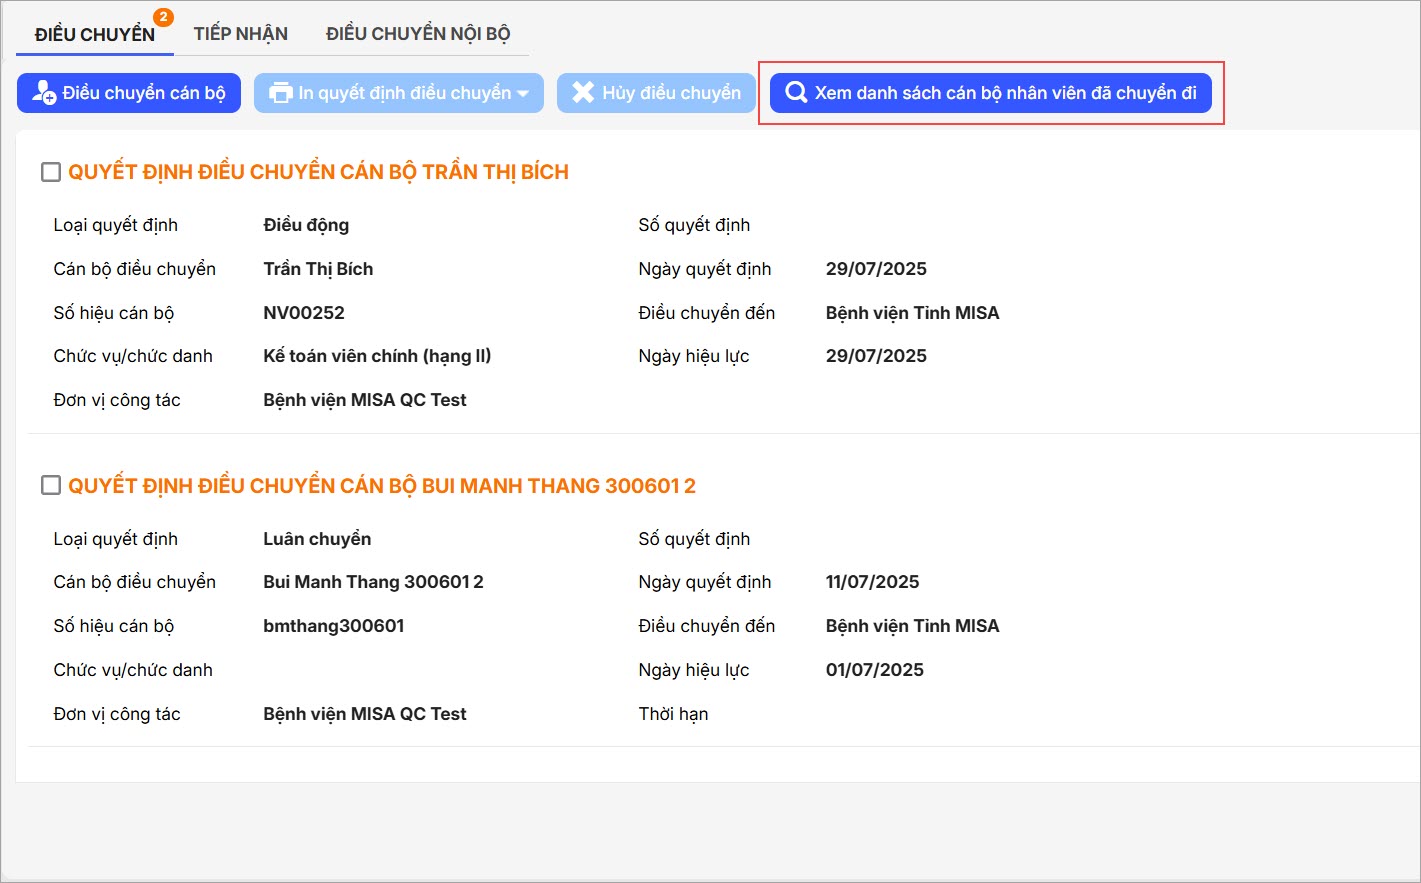1421x883 pixels.
Task: Open the In quyết định điều chuyển dropdown
Action: coord(399,93)
